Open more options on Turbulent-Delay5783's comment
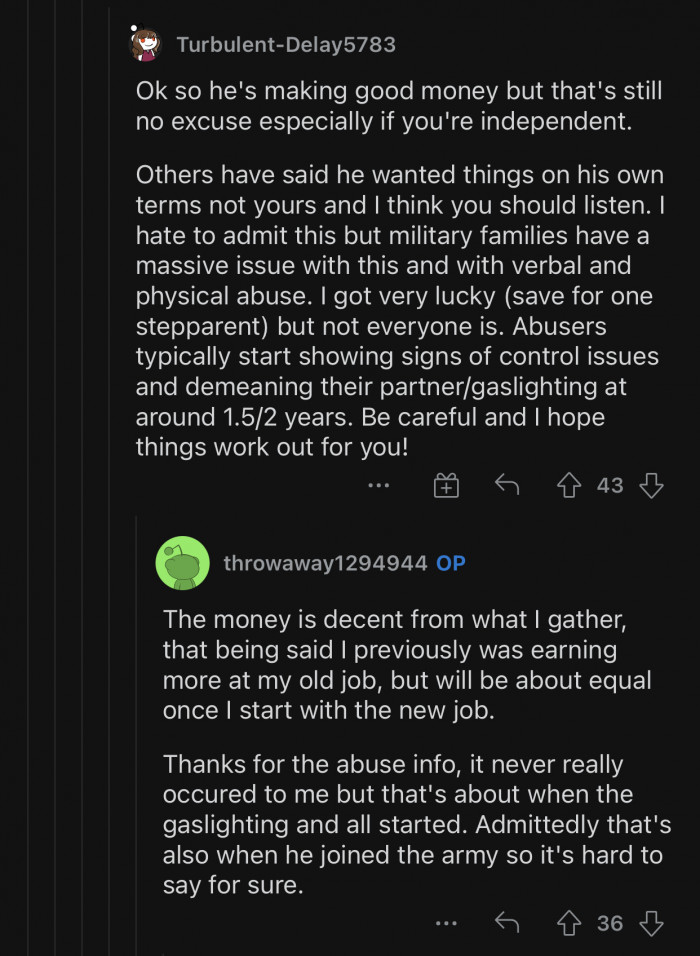The width and height of the screenshot is (700, 956). coord(378,486)
